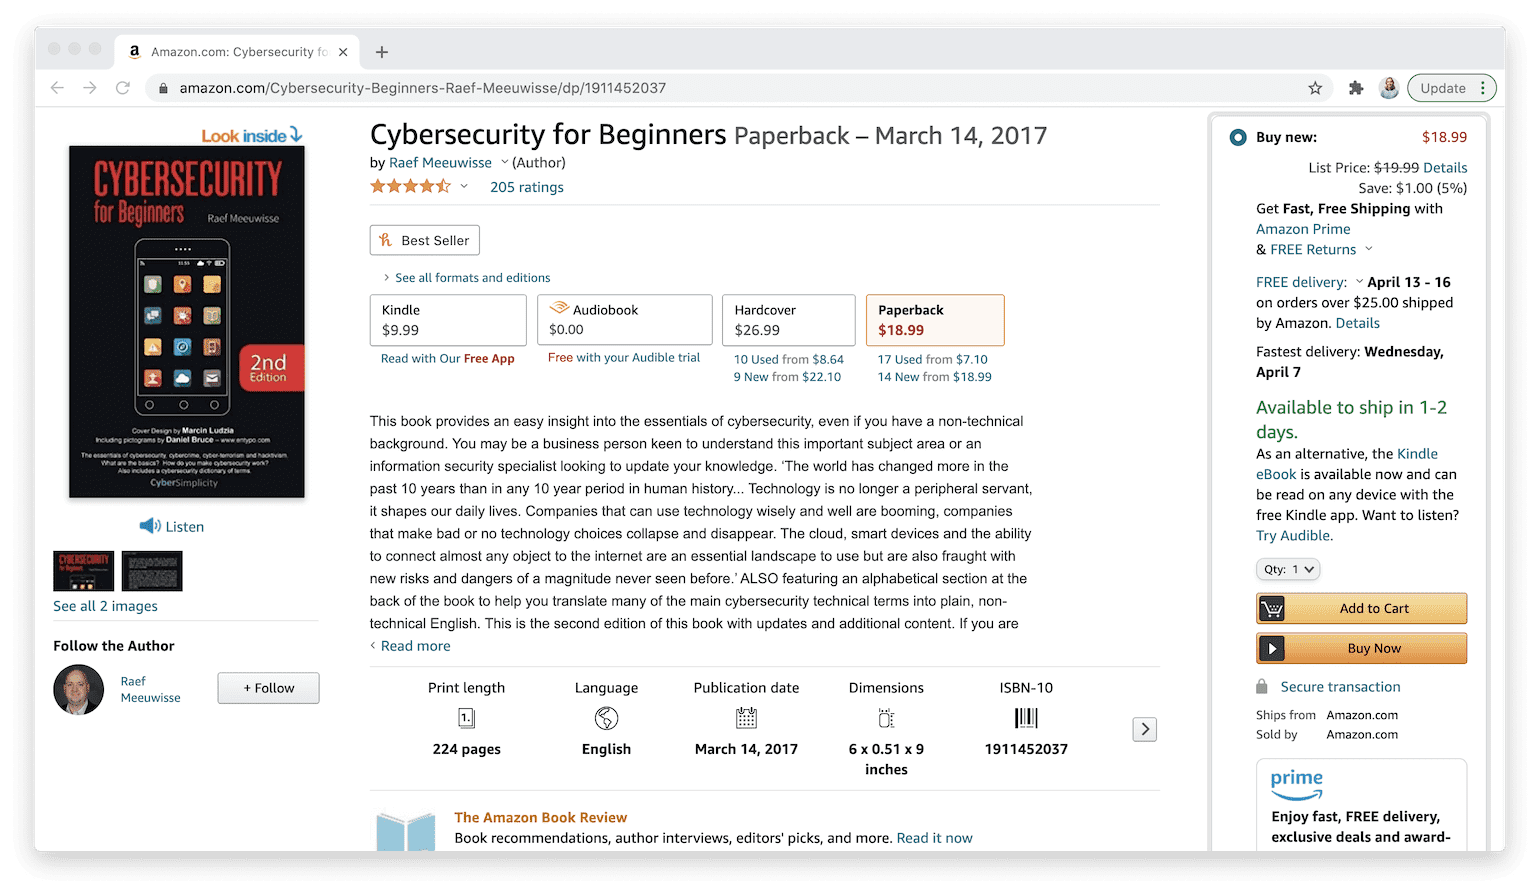Select the Buy new radio button
This screenshot has width=1540, height=894.
1238,137
